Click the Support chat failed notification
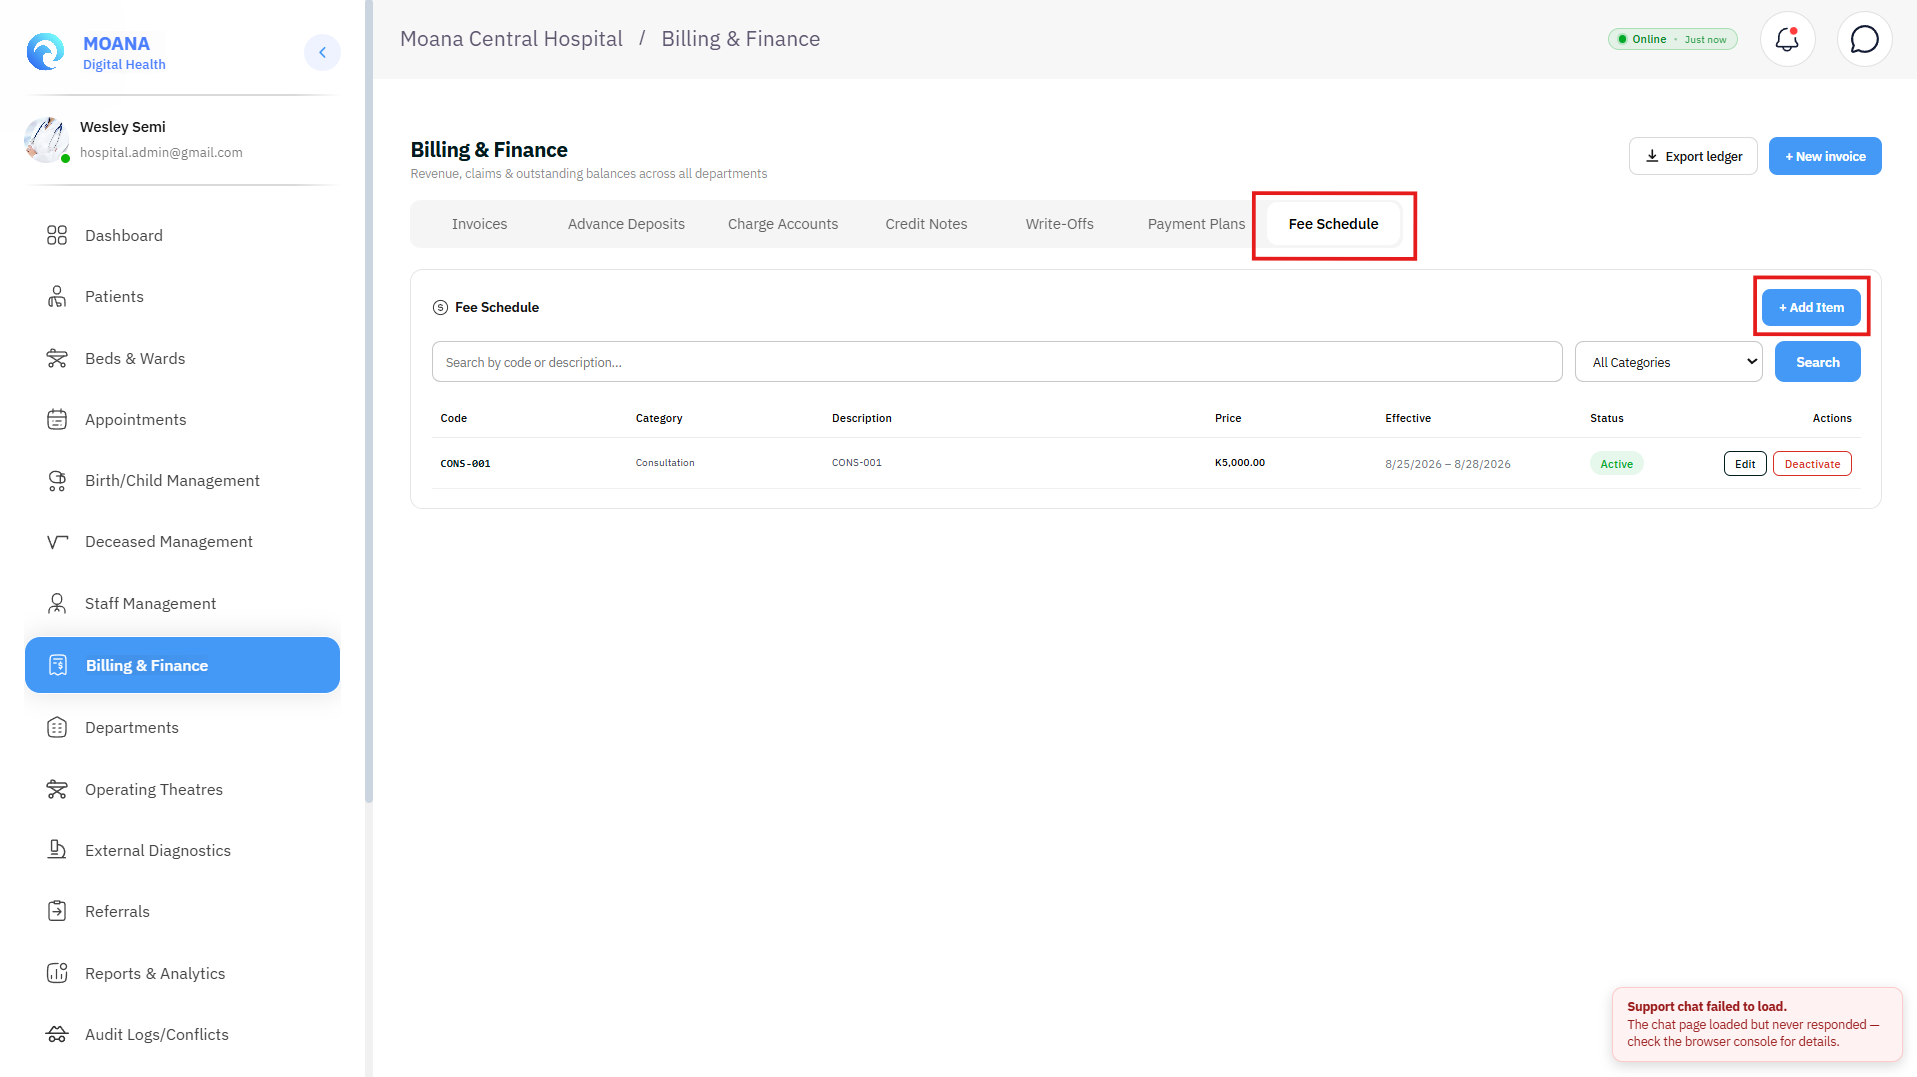1917x1077 pixels. [1757, 1024]
